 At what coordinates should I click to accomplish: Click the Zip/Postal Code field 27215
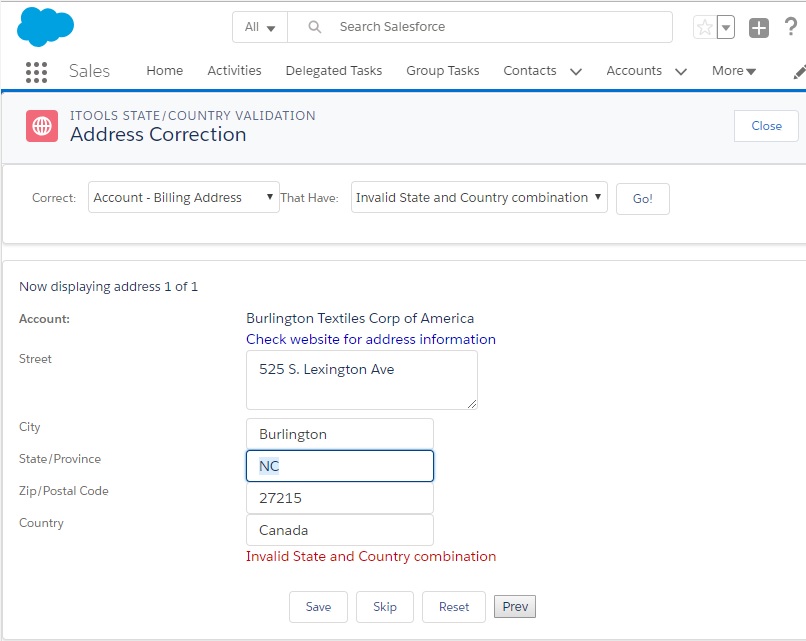(340, 498)
